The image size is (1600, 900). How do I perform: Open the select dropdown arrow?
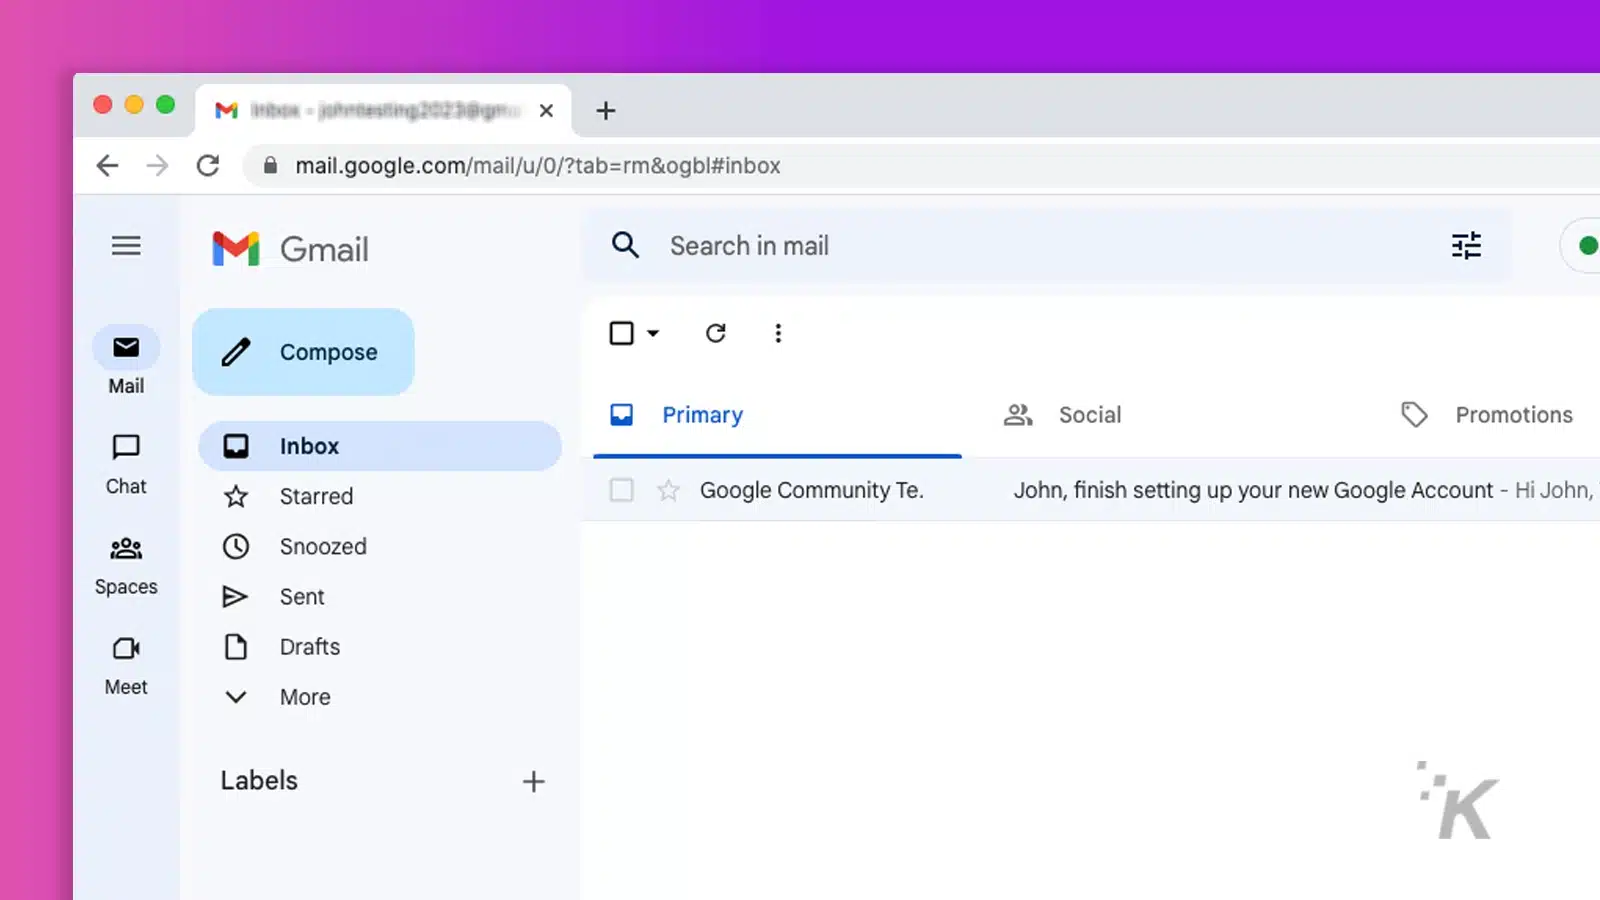(x=653, y=334)
